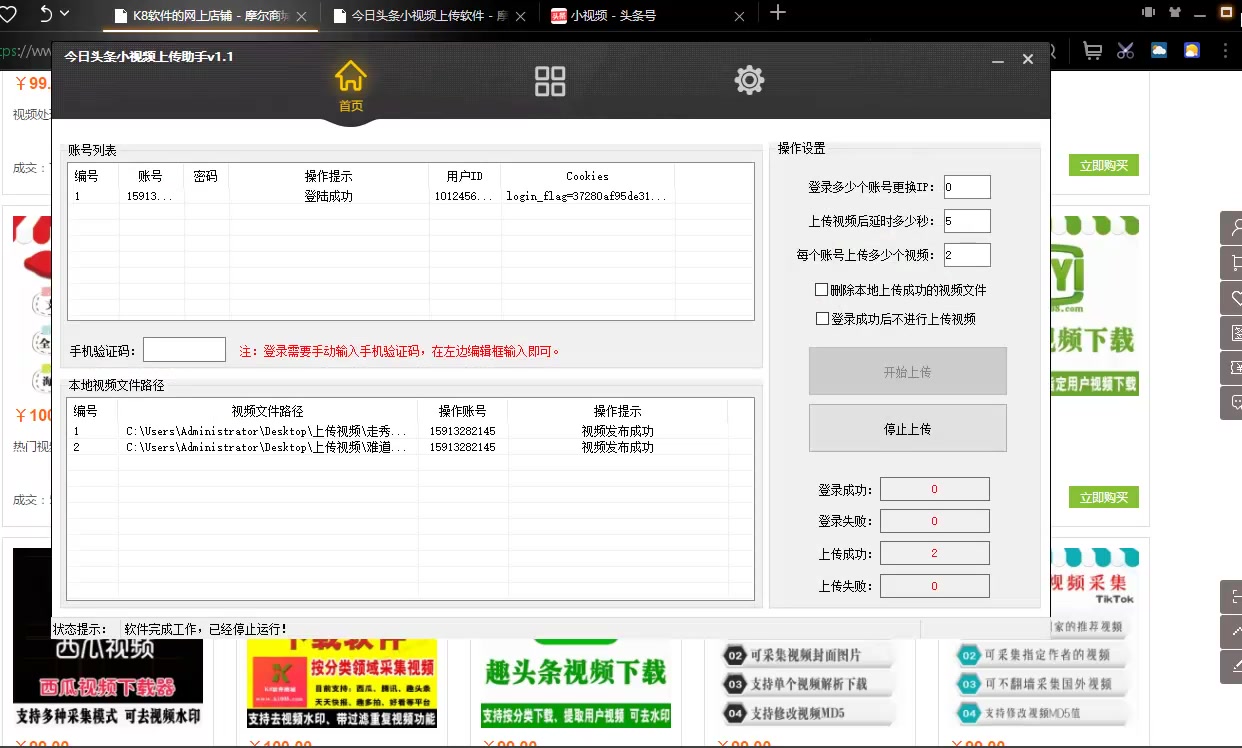Close the K8软件的网上店铺 browser tab

click(302, 16)
